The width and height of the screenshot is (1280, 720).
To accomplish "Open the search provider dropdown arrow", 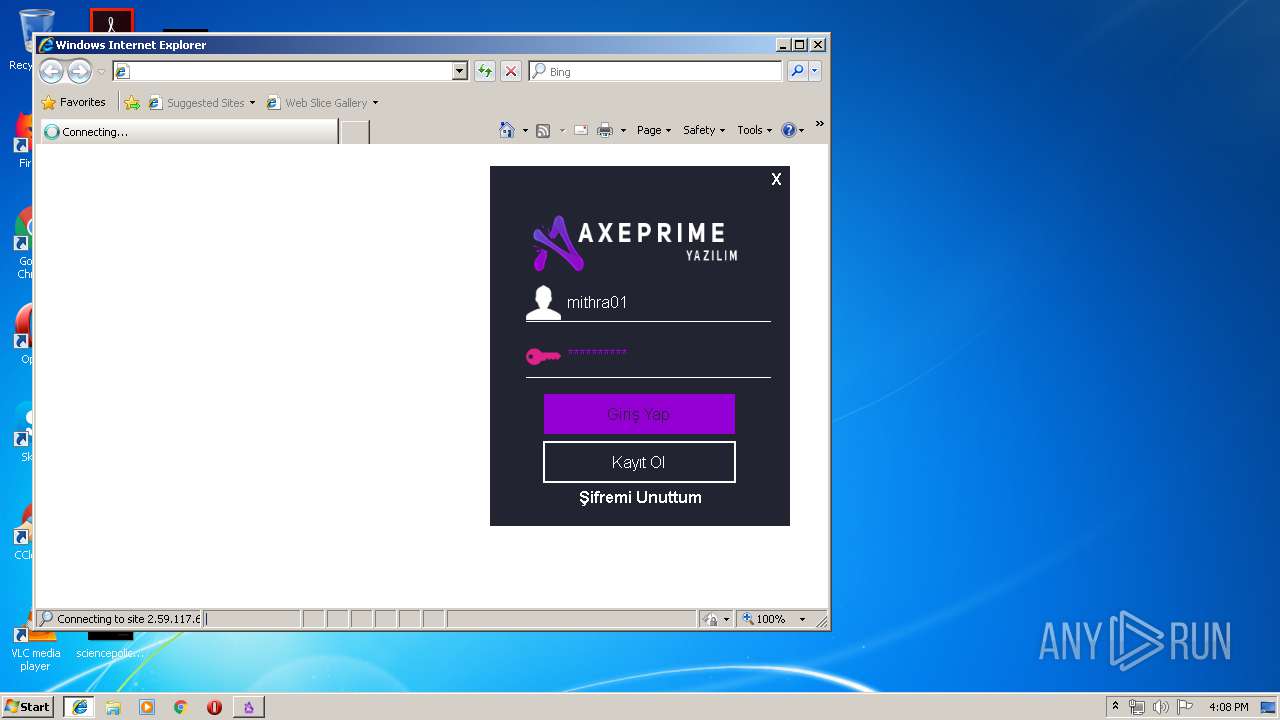I will 815,71.
